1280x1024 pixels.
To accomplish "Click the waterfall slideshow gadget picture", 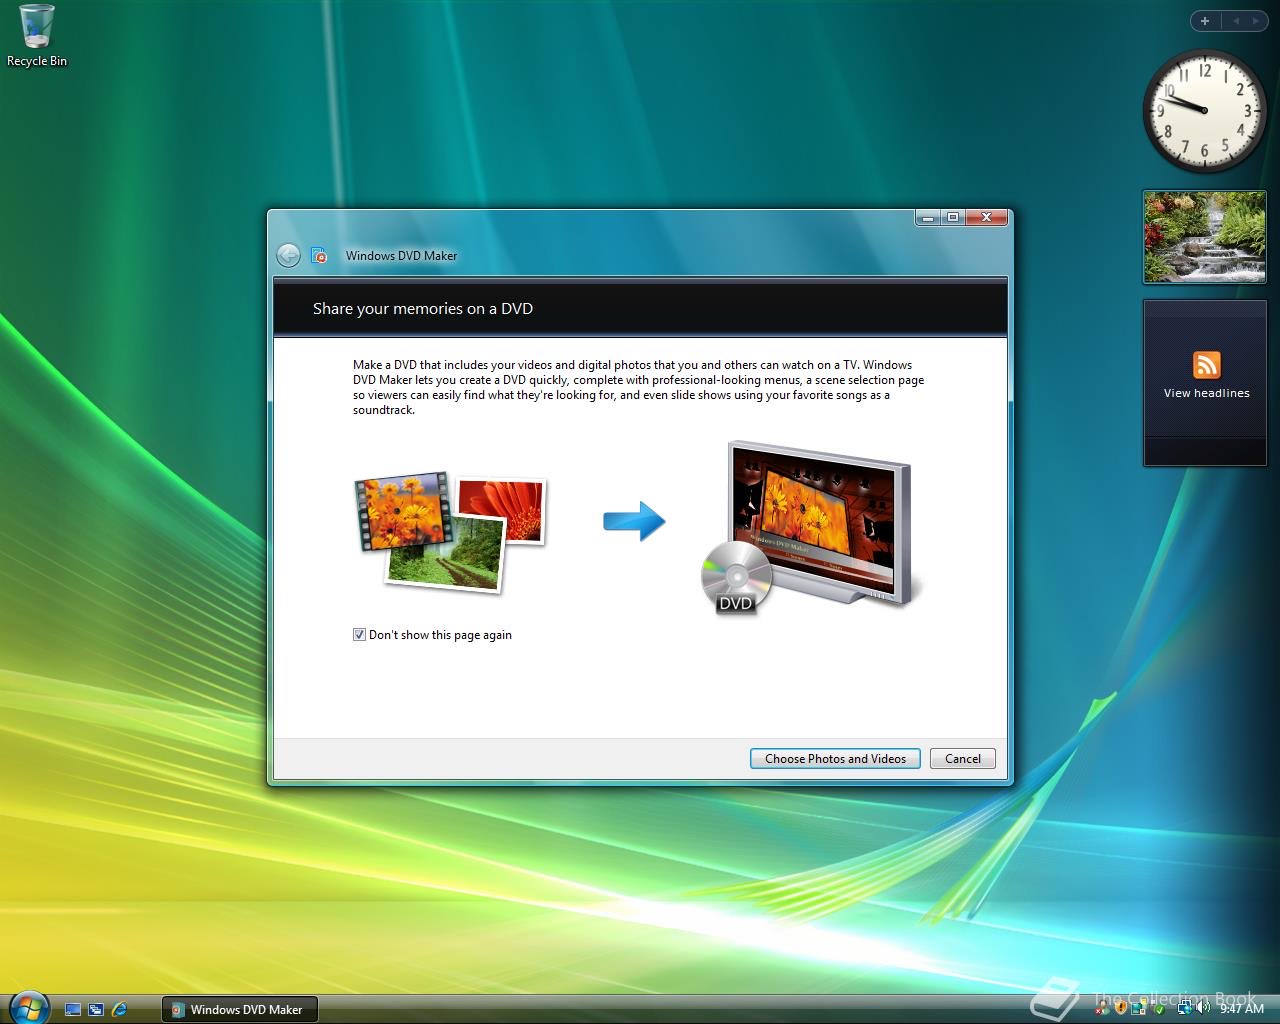I will (1205, 237).
